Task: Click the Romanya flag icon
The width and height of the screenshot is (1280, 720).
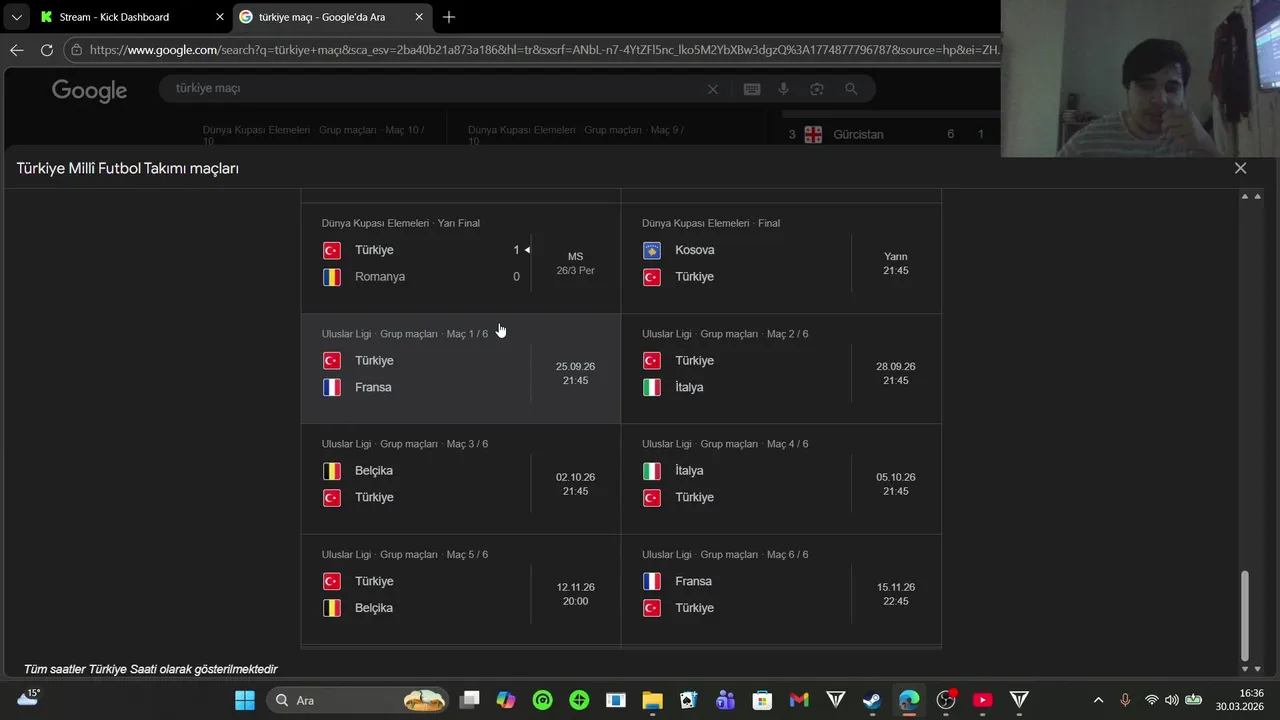Action: click(x=332, y=277)
